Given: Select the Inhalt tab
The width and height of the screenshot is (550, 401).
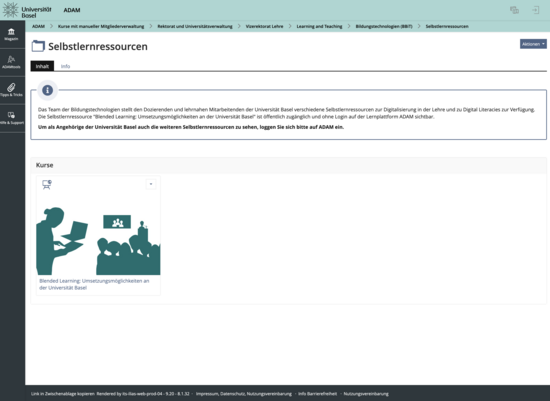Looking at the screenshot, I should [42, 66].
